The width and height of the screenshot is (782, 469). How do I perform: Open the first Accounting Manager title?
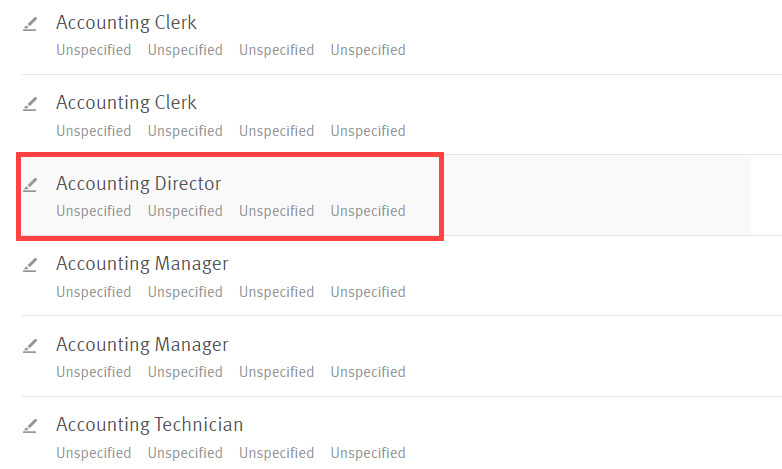tap(142, 263)
